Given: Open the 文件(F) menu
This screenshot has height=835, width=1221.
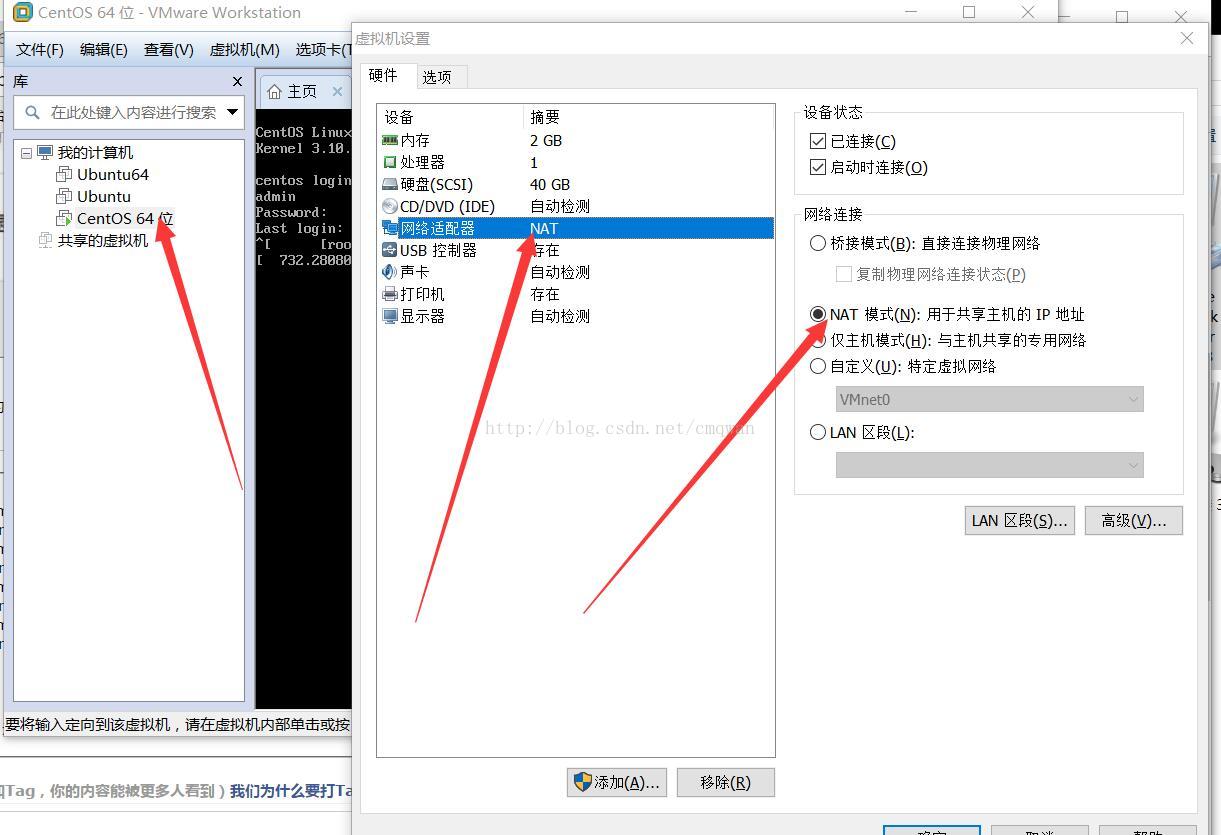Looking at the screenshot, I should 40,50.
